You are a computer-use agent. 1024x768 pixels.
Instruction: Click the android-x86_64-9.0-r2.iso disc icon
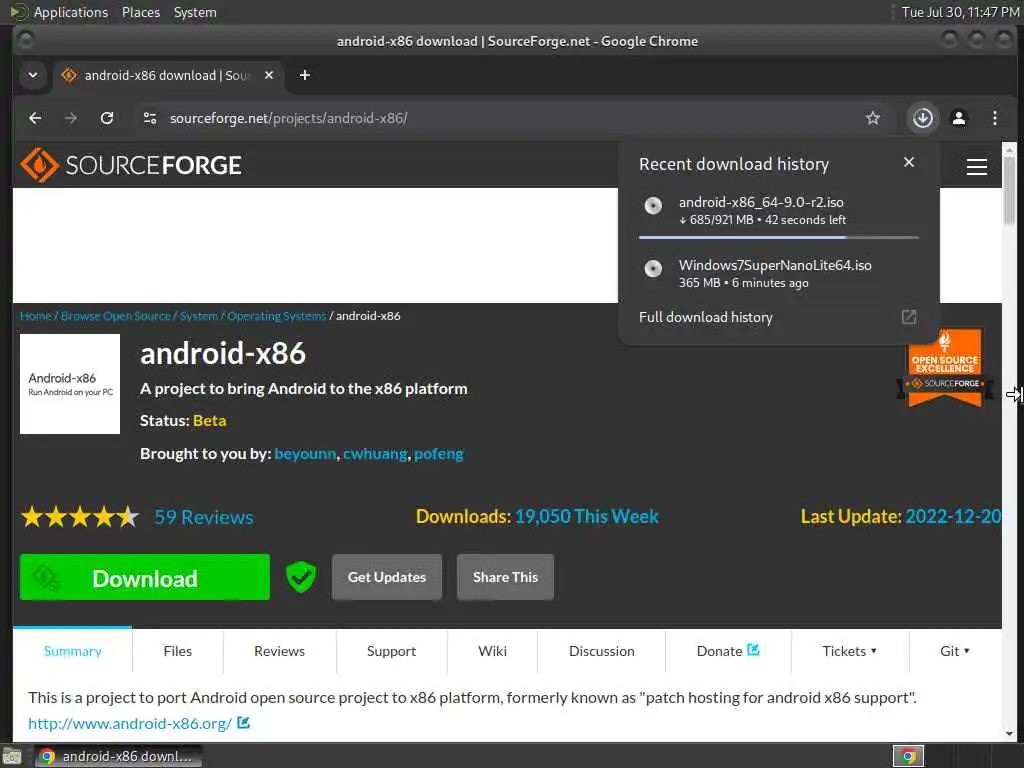point(652,206)
